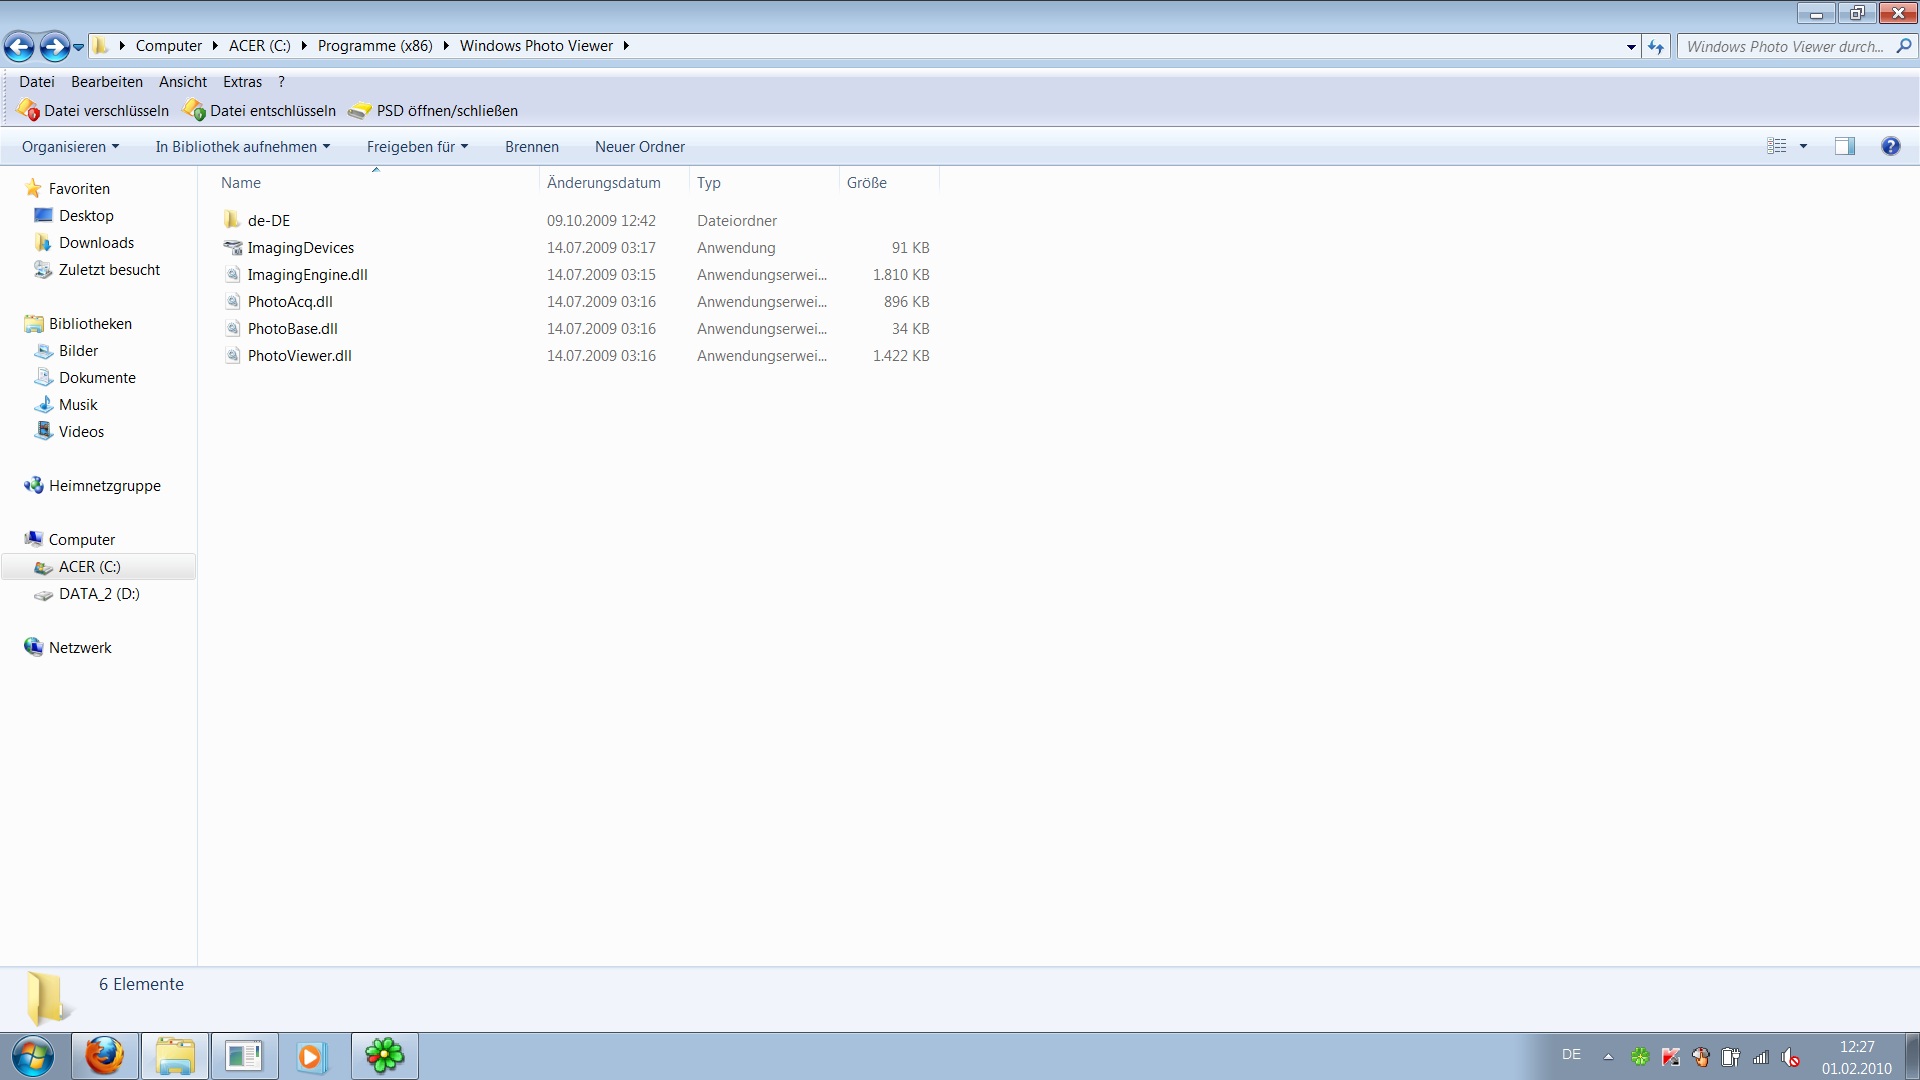Click the Datei verschlüsseln lock icon
The height and width of the screenshot is (1080, 1920).
click(28, 110)
